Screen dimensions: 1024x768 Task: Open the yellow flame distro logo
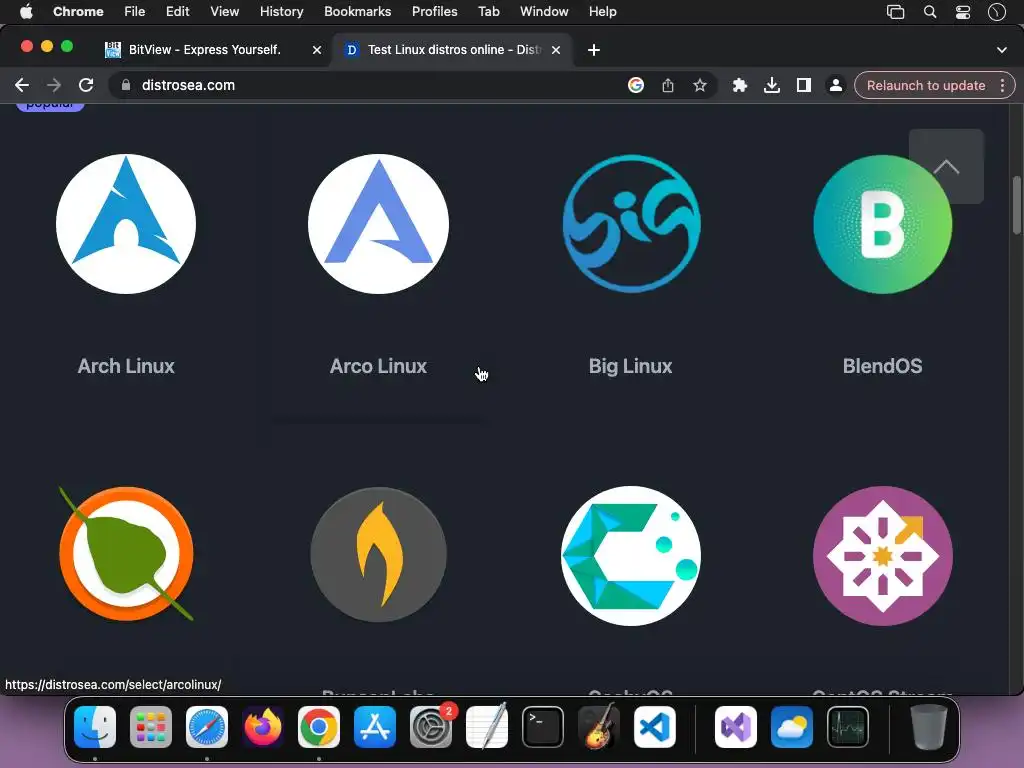378,555
